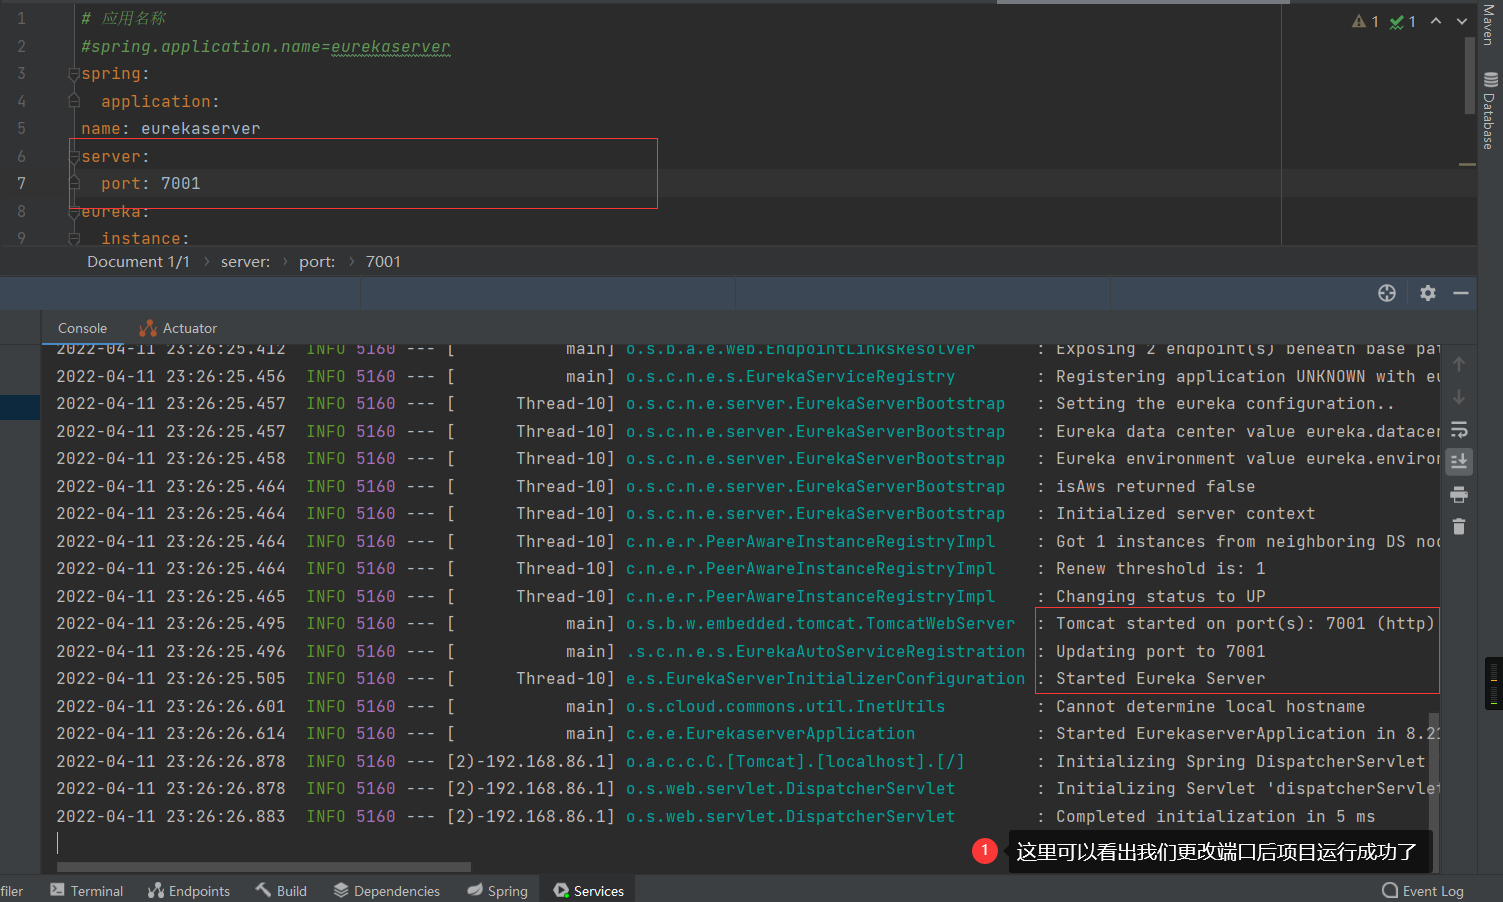Click 'Initialized server context' log message

pyautogui.click(x=1185, y=513)
